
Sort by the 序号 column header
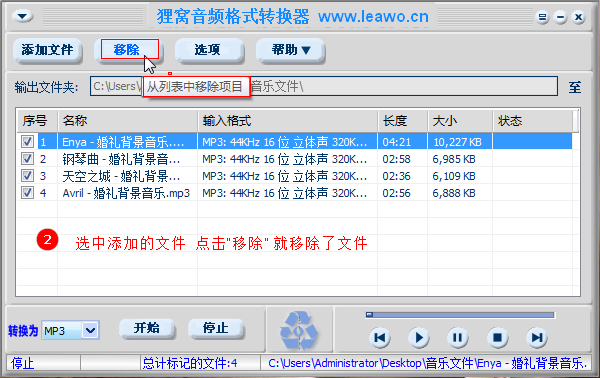[37, 121]
